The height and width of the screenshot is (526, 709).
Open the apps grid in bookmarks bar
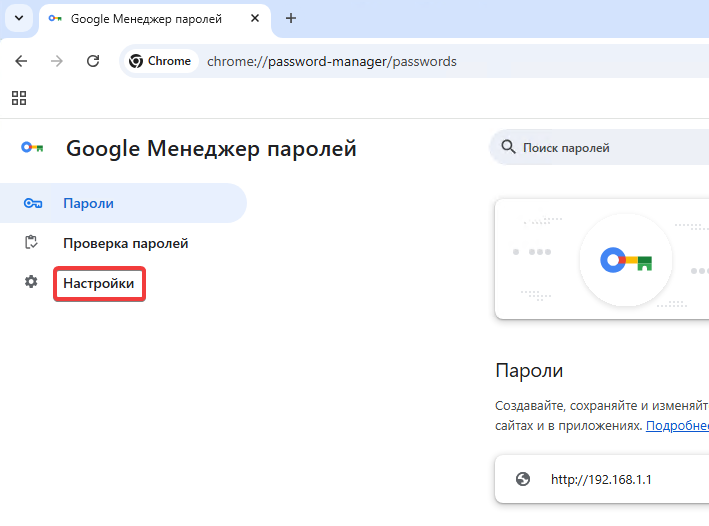click(x=19, y=98)
